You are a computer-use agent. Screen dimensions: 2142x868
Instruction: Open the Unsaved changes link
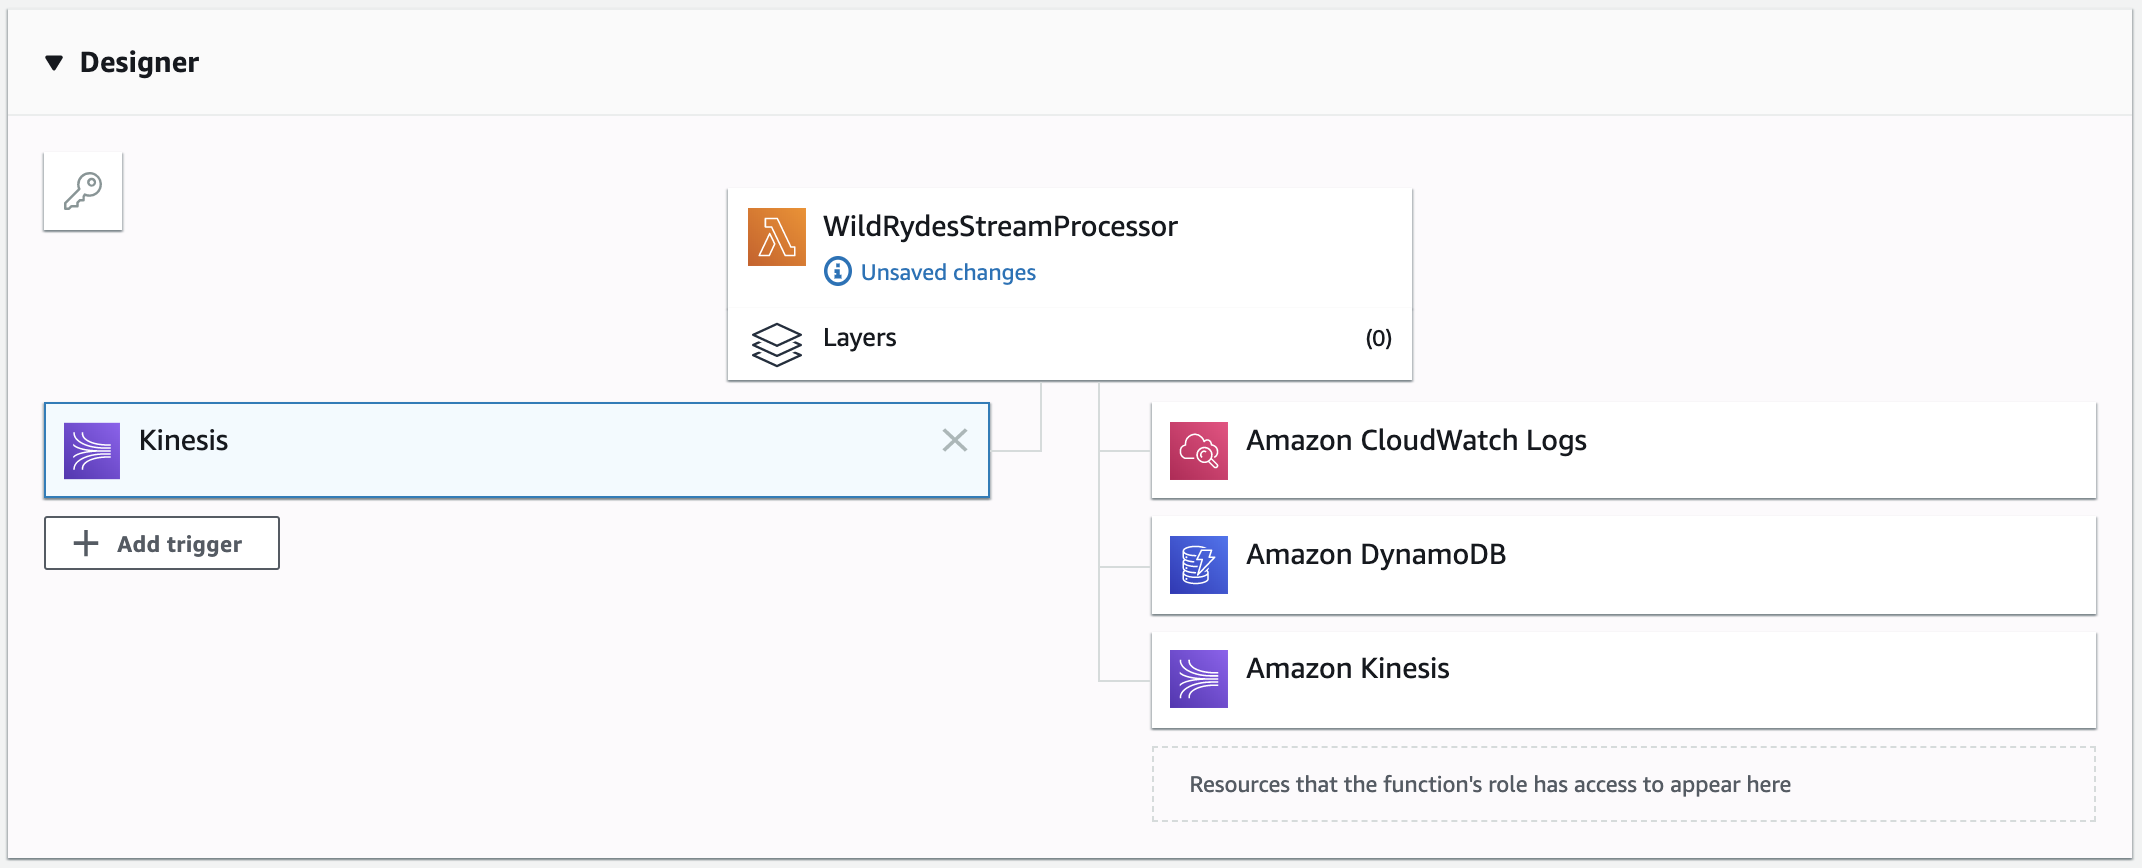948,272
